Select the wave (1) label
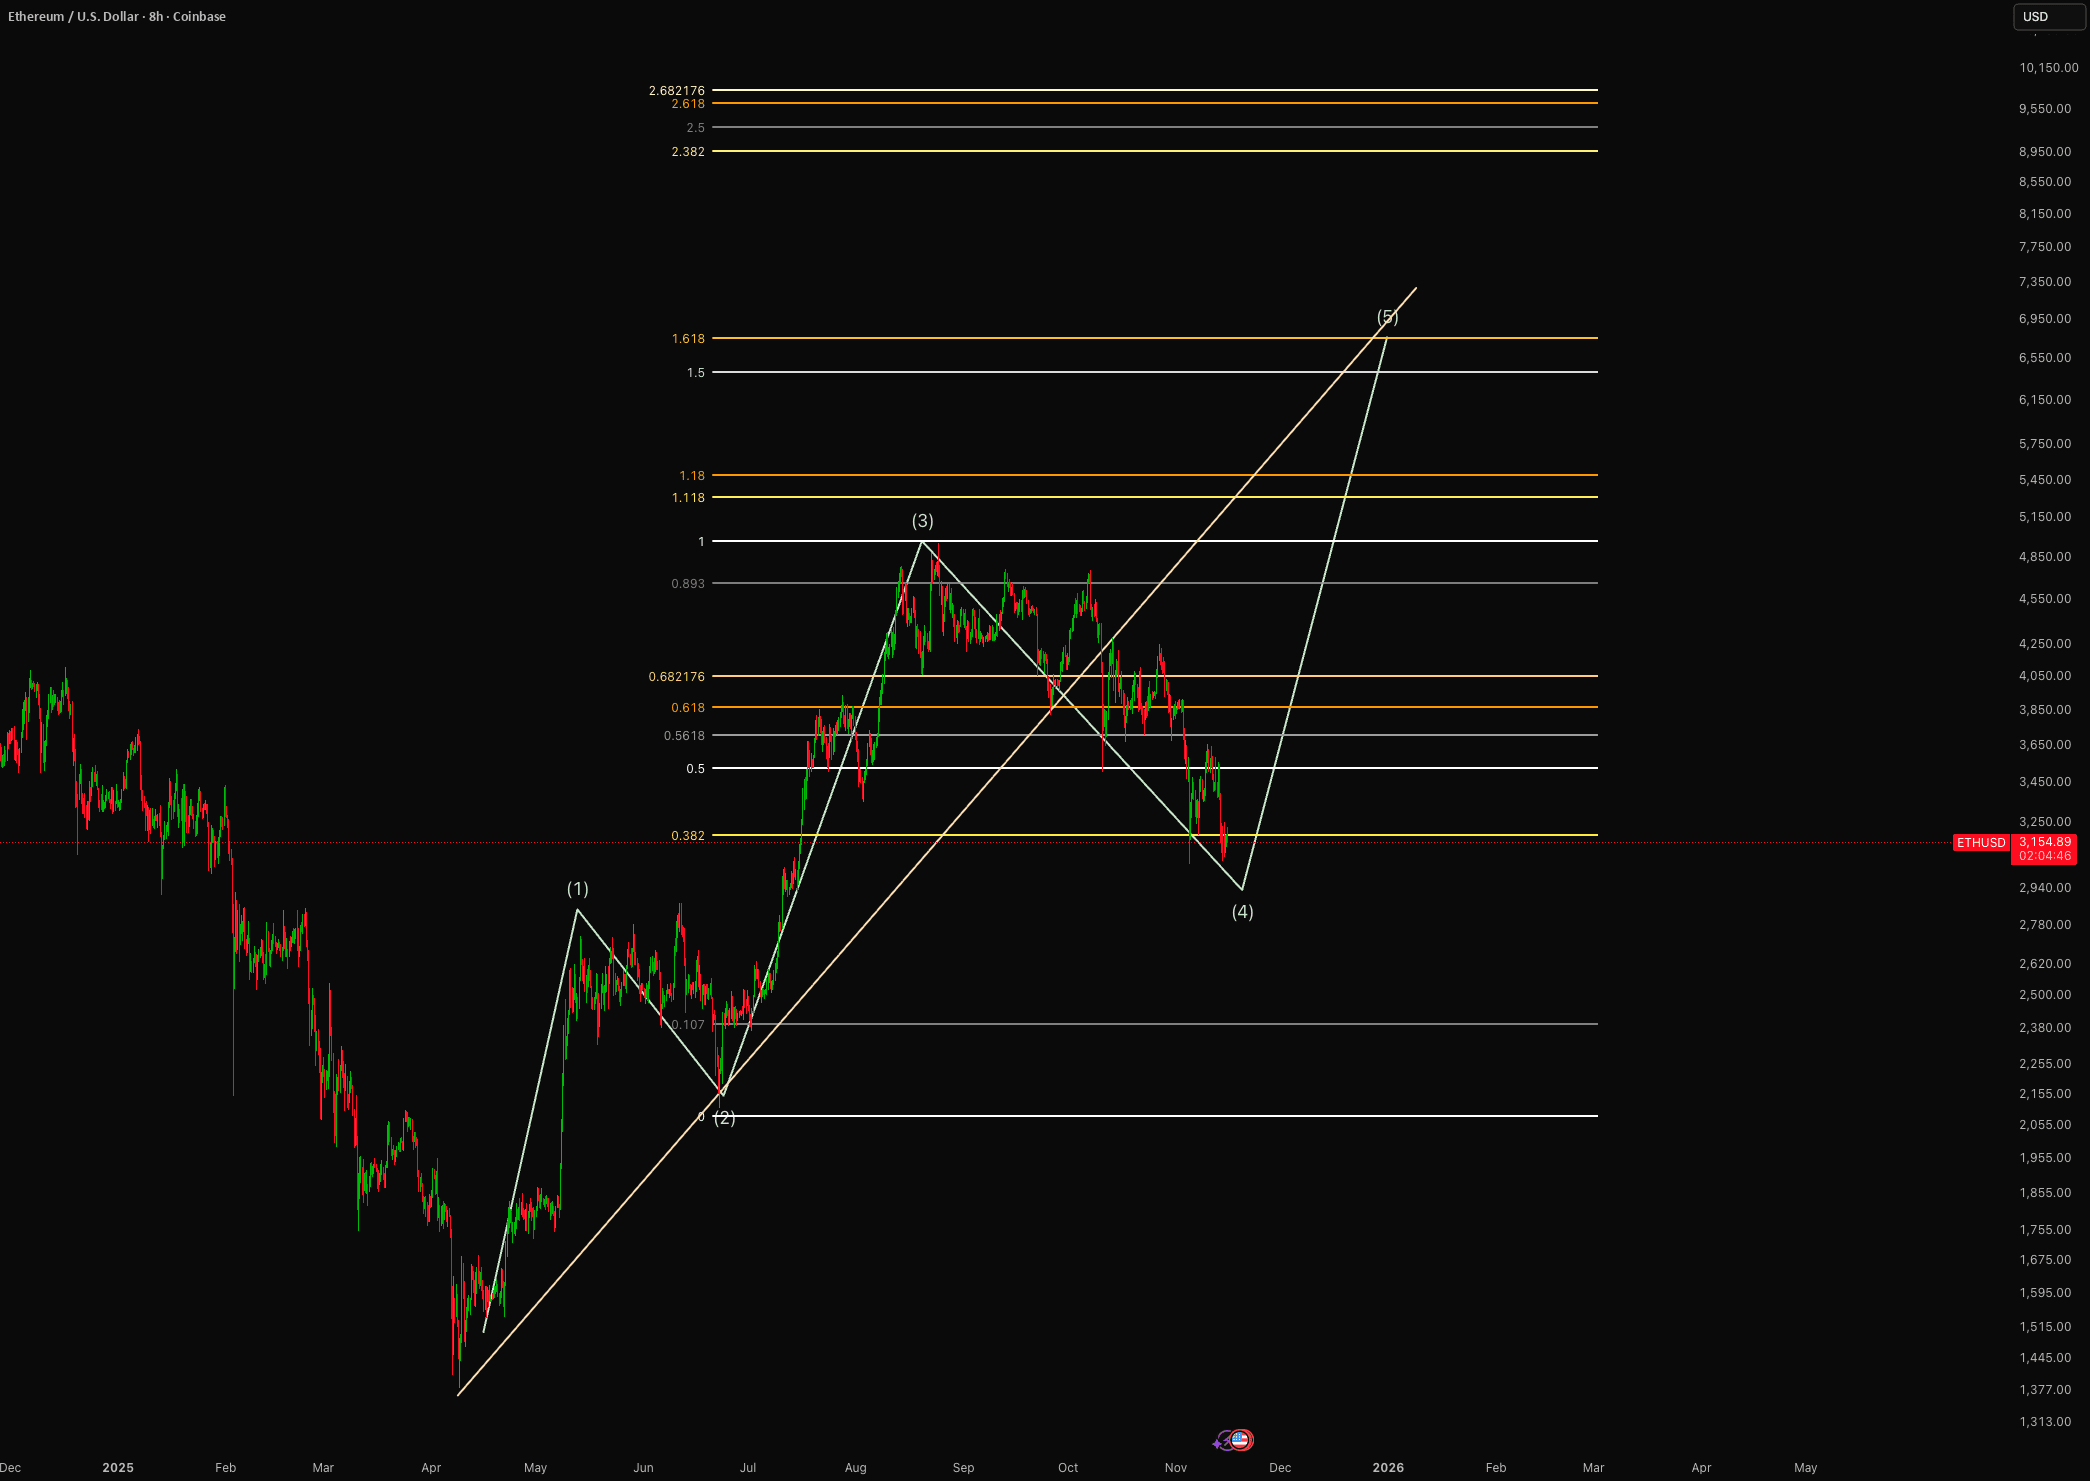Viewport: 2090px width, 1481px height. pyautogui.click(x=577, y=889)
